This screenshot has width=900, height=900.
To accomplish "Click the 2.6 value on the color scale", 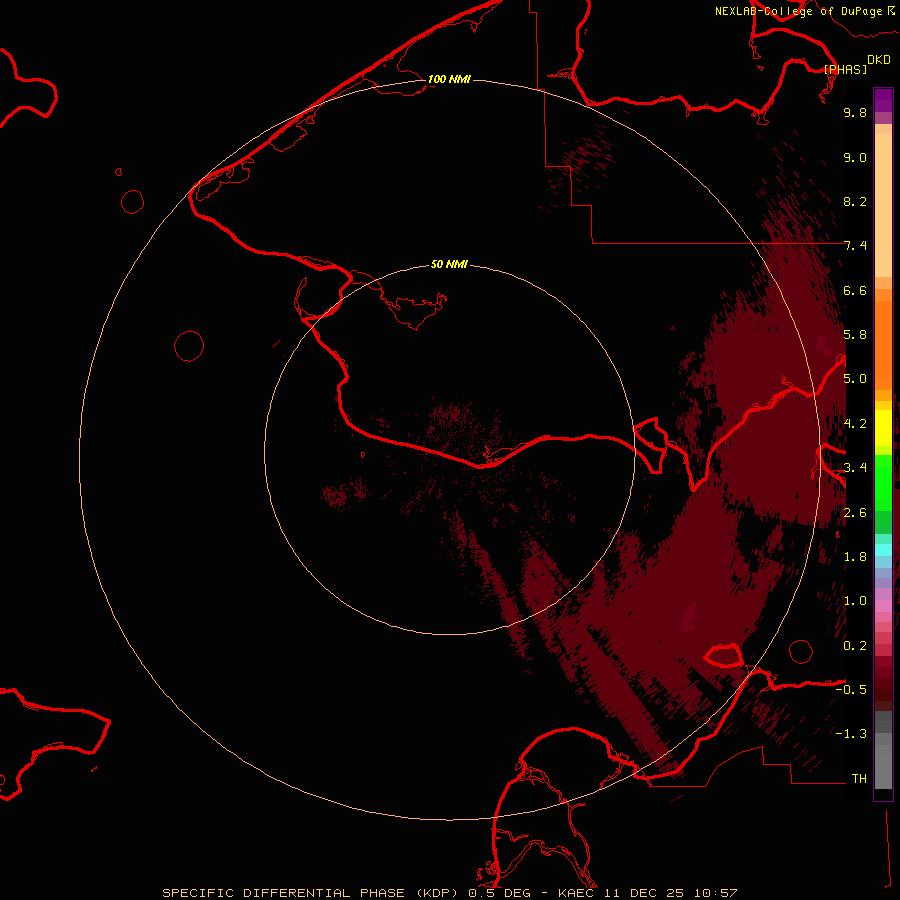I will (855, 513).
